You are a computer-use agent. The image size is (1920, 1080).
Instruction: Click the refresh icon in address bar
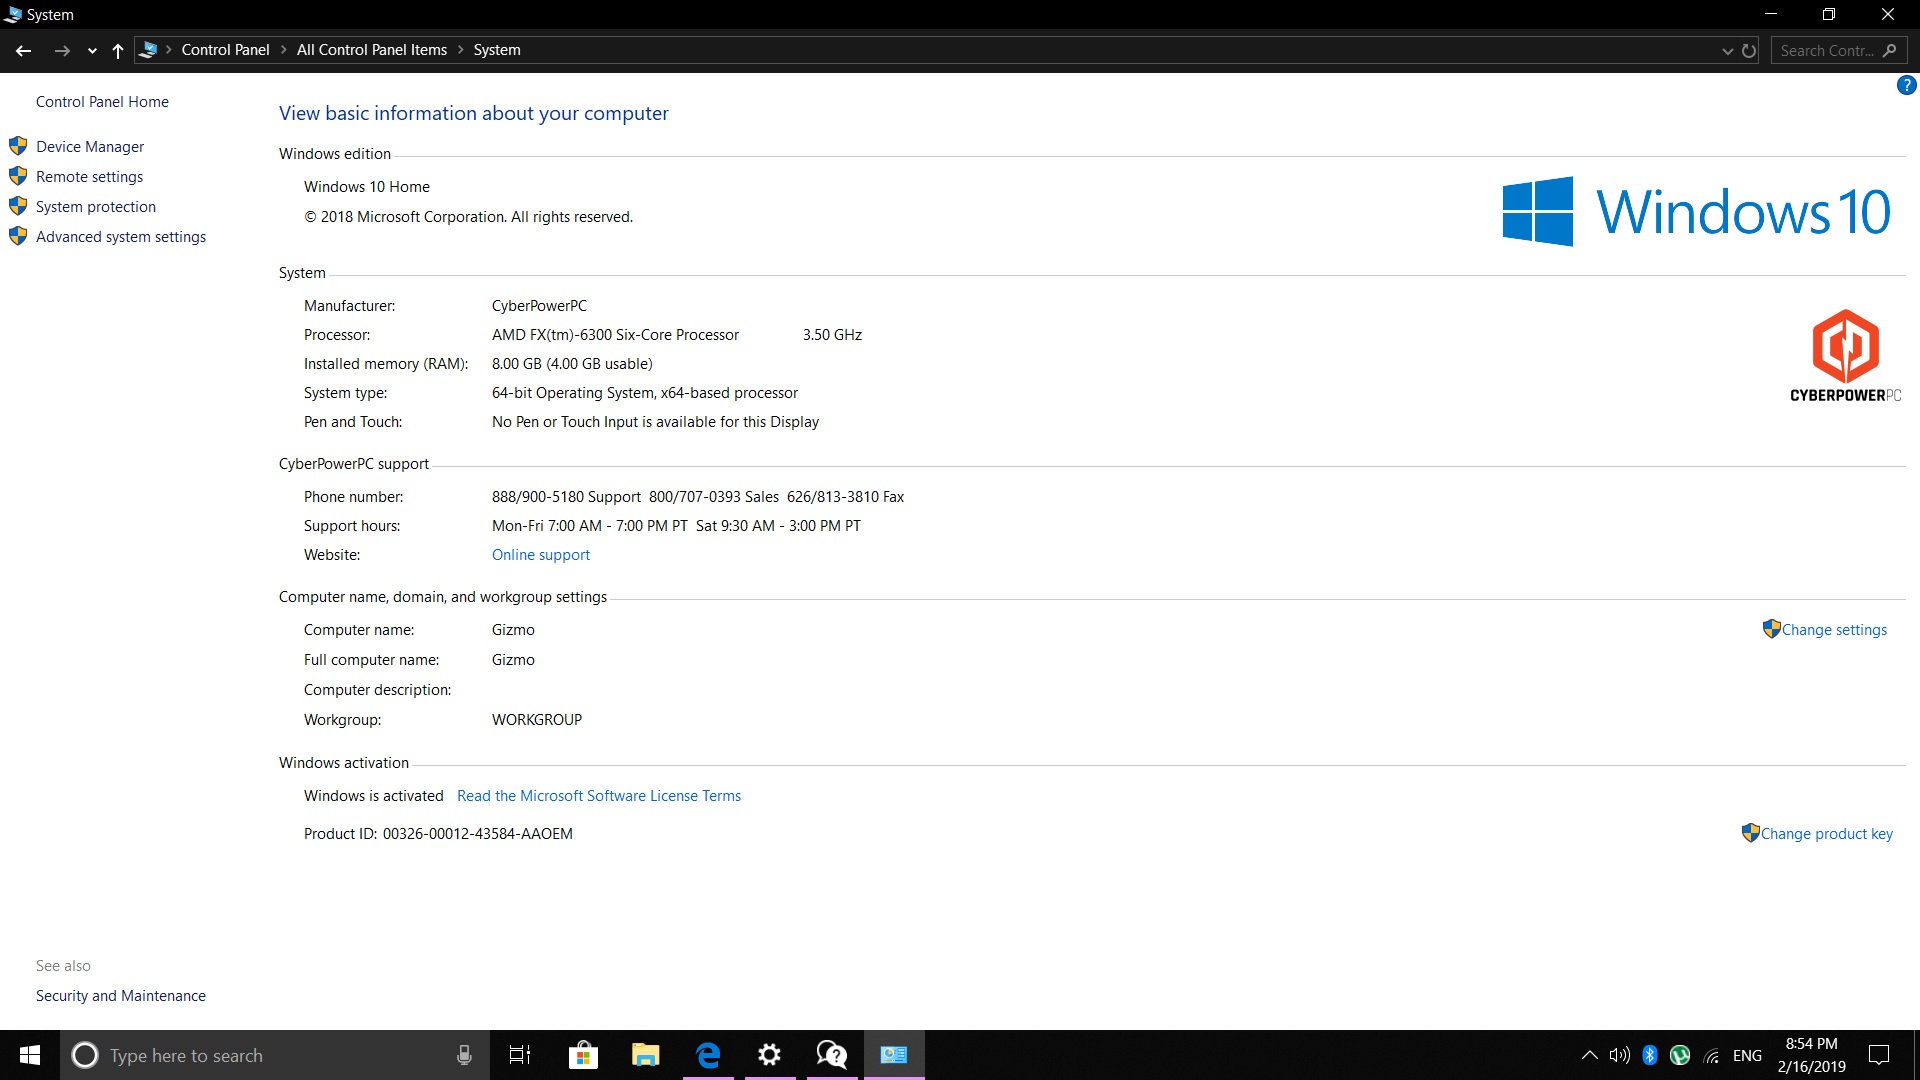1749,51
